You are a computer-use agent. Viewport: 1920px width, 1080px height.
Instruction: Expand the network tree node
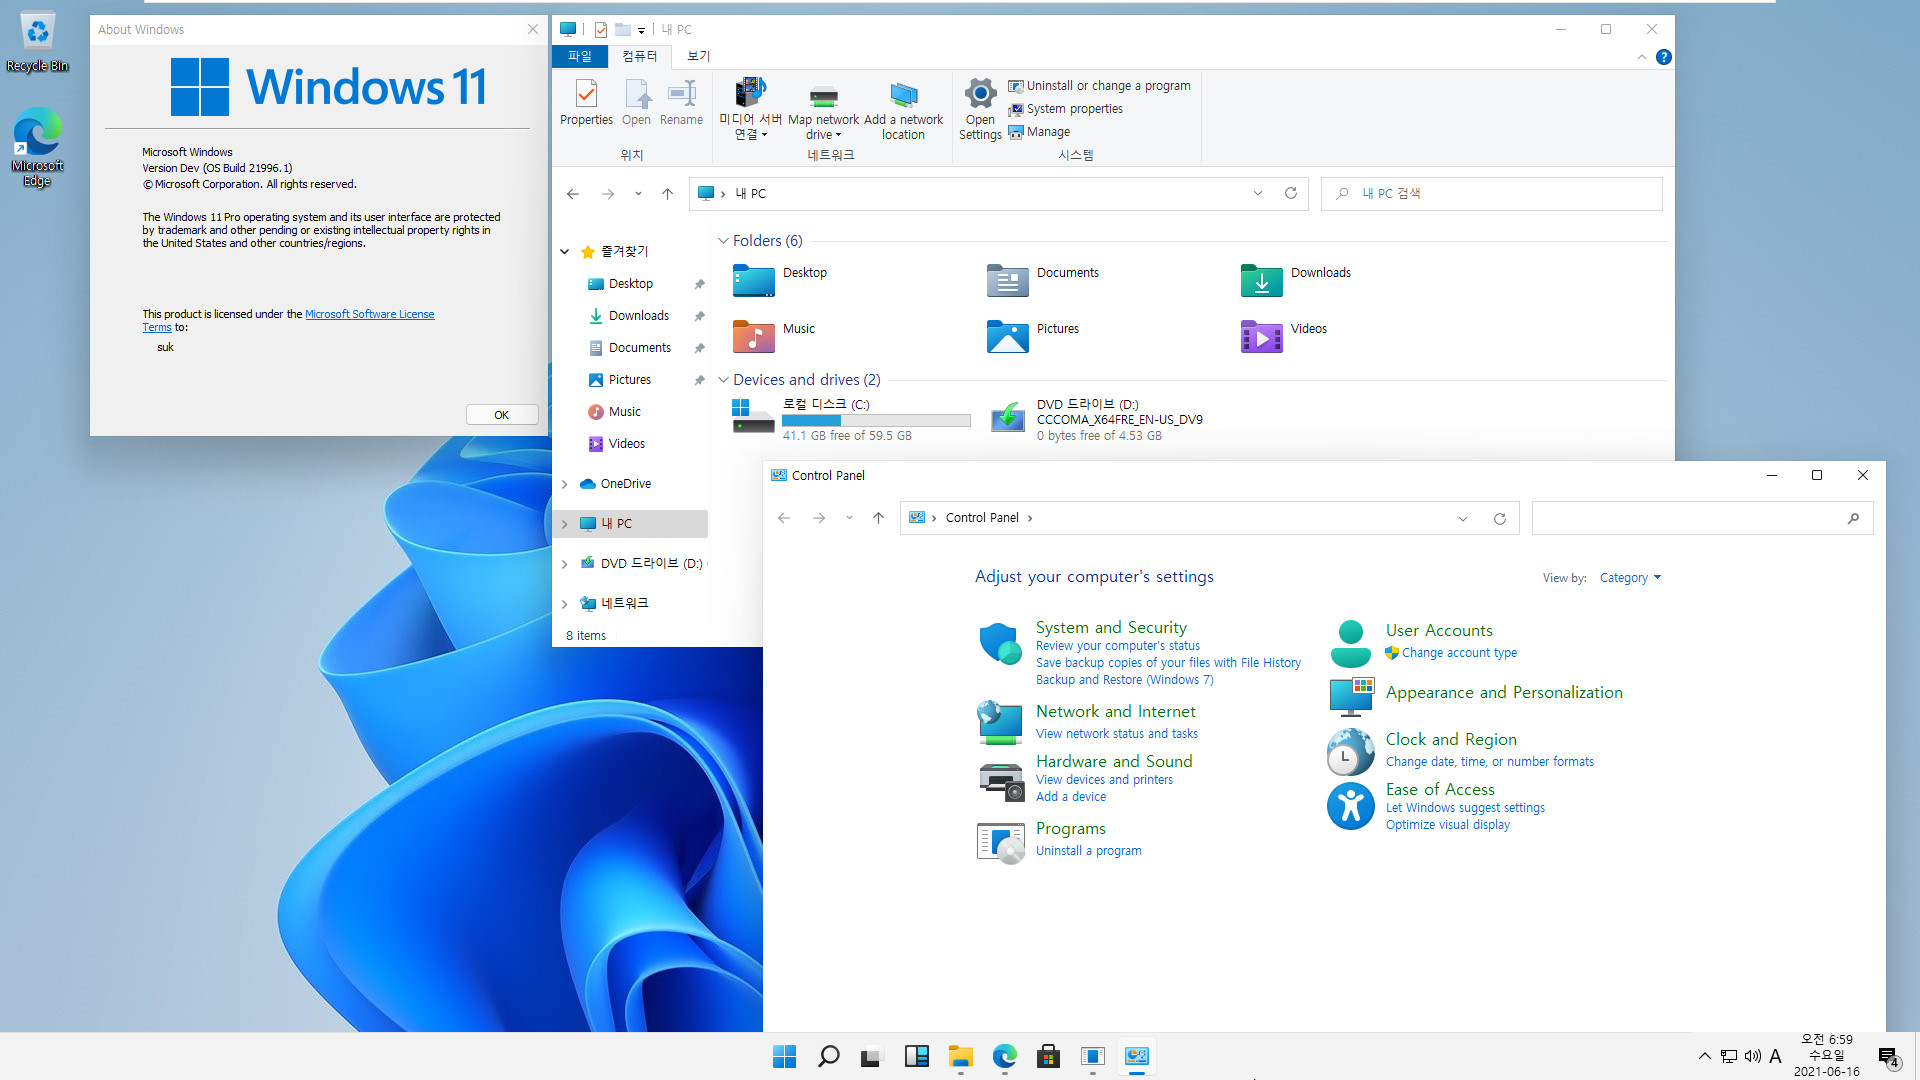click(x=565, y=604)
